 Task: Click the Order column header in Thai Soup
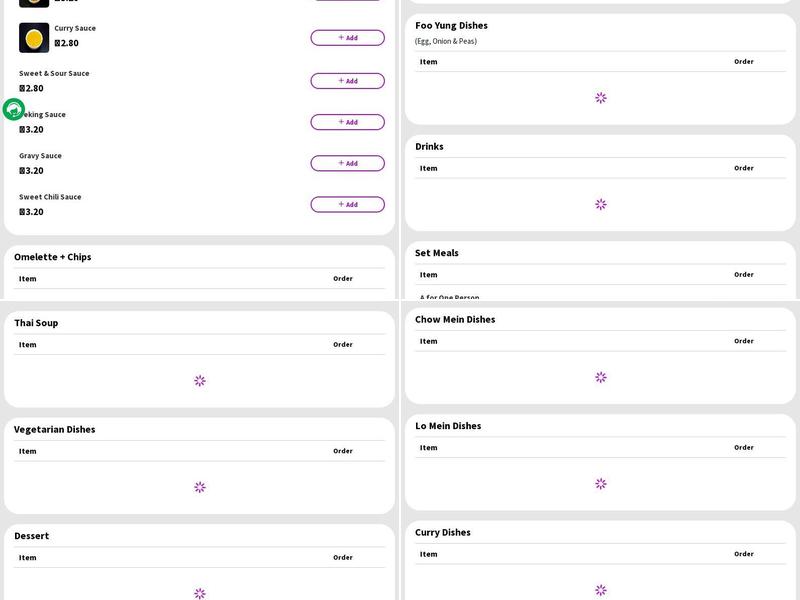tap(343, 344)
